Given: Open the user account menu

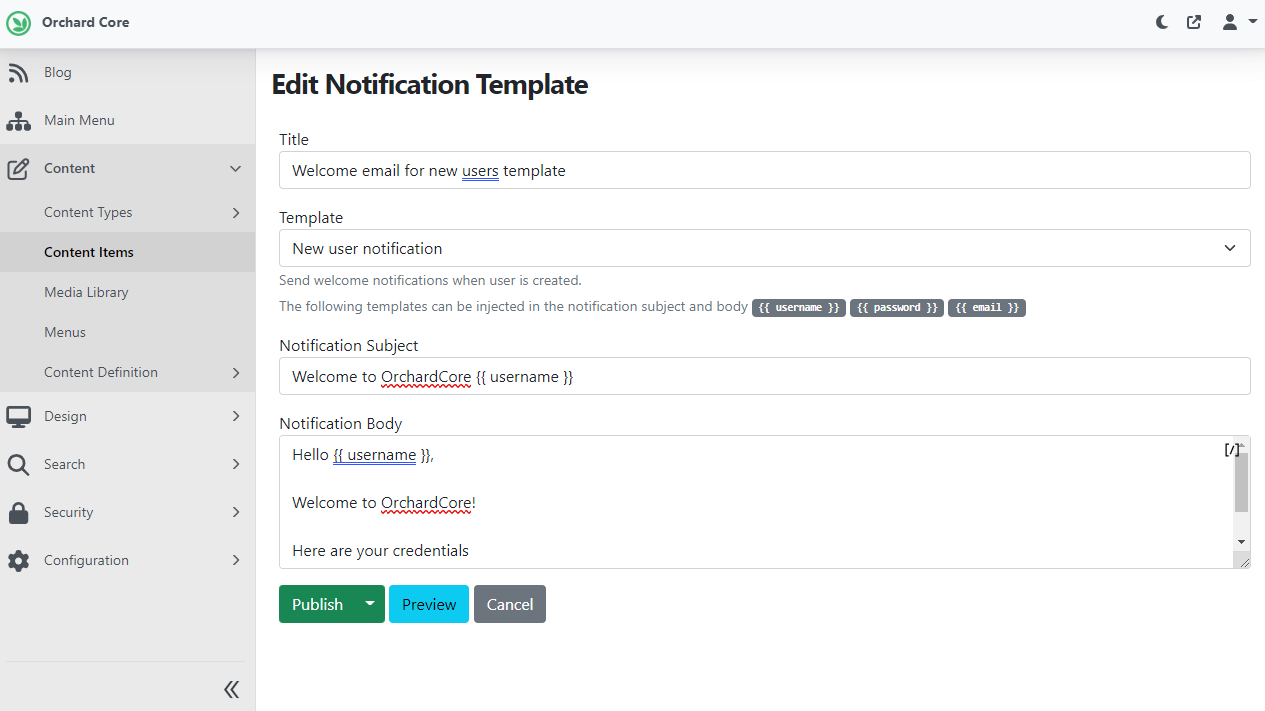Looking at the screenshot, I should click(x=1239, y=22).
